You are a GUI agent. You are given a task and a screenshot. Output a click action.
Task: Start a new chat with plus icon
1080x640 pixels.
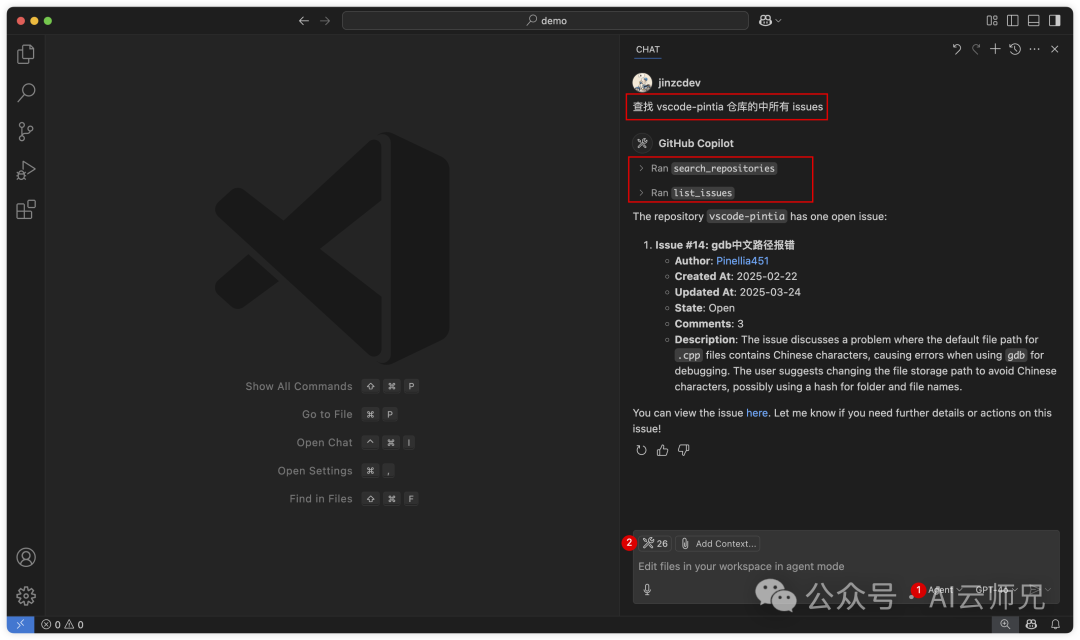[995, 49]
